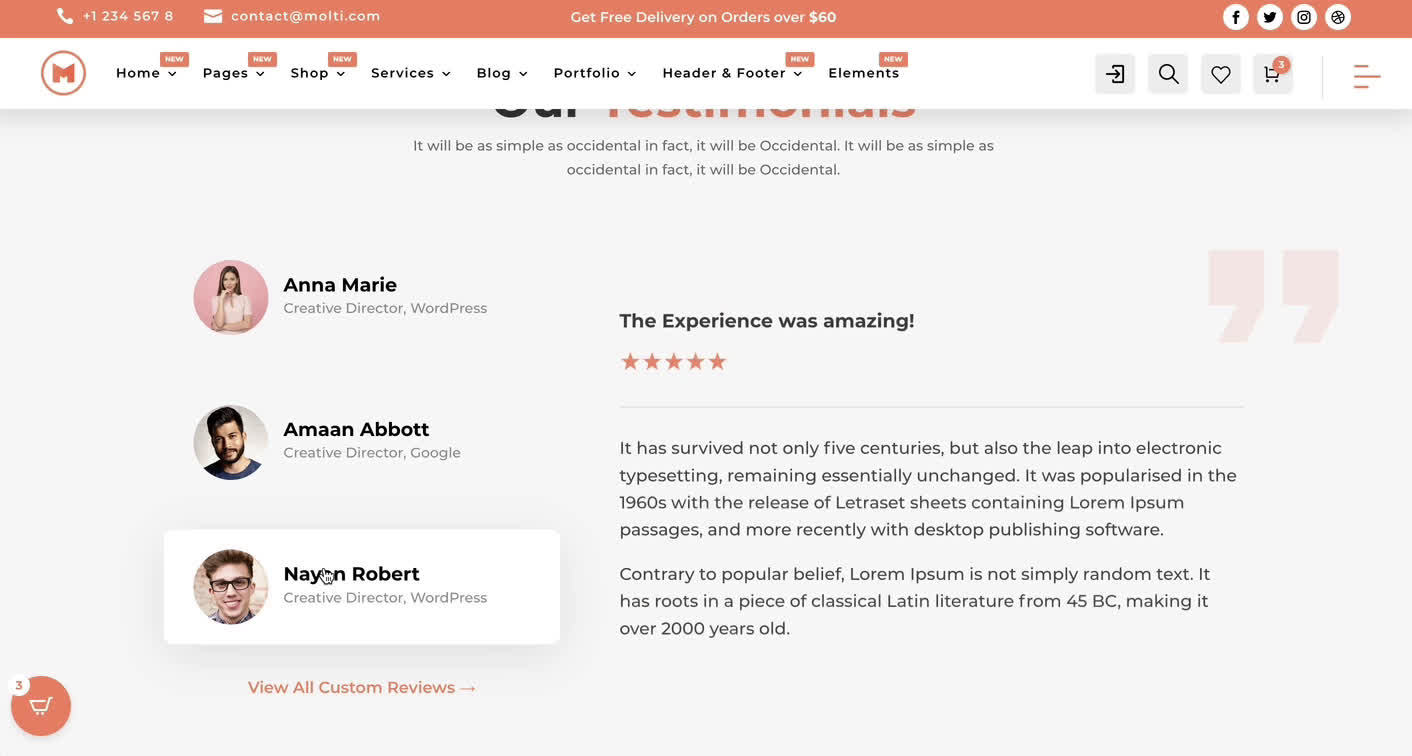Click View All Custom Reviews link
1412x756 pixels.
coord(362,688)
